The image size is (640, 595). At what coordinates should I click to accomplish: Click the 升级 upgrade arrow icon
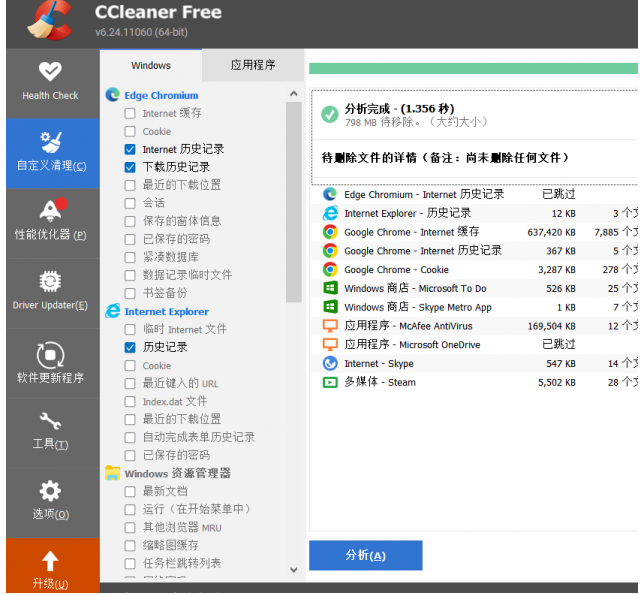50,561
